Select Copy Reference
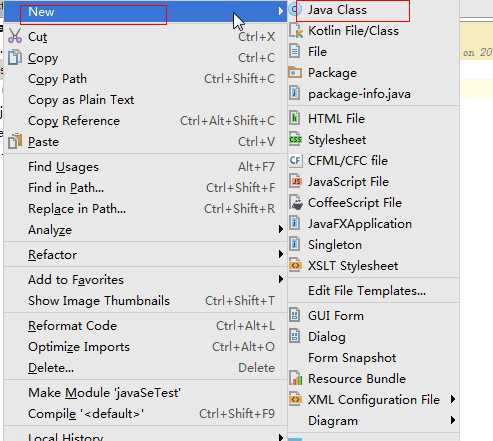The height and width of the screenshot is (441, 493). [145, 121]
